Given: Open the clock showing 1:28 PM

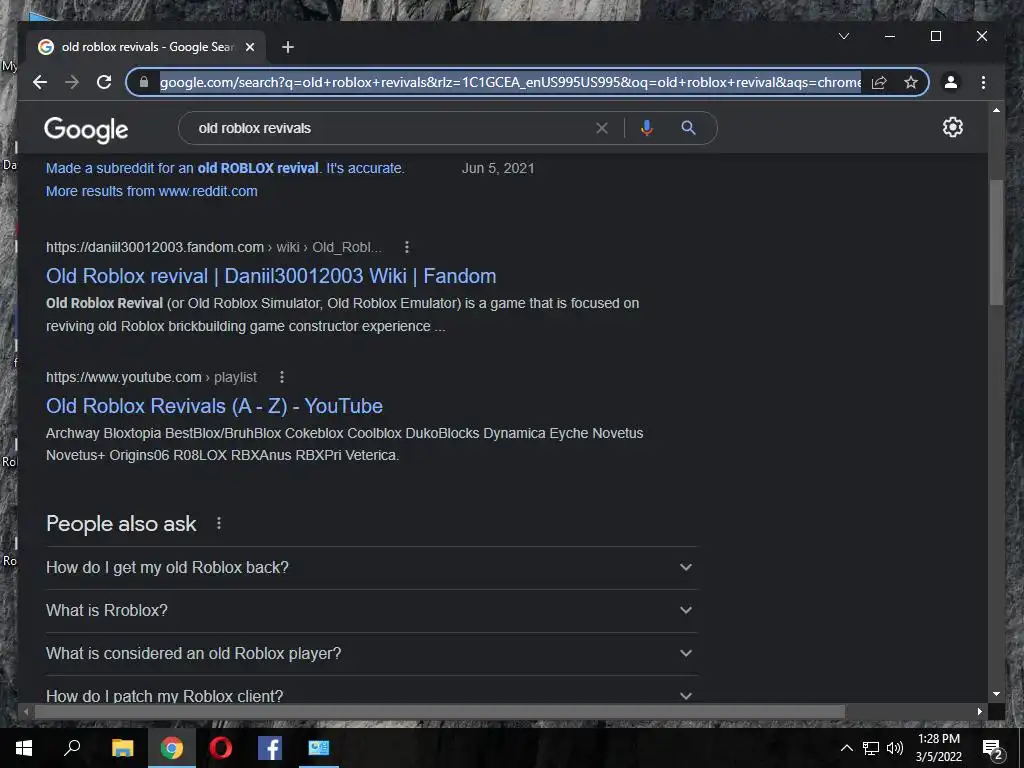Looking at the screenshot, I should (938, 748).
